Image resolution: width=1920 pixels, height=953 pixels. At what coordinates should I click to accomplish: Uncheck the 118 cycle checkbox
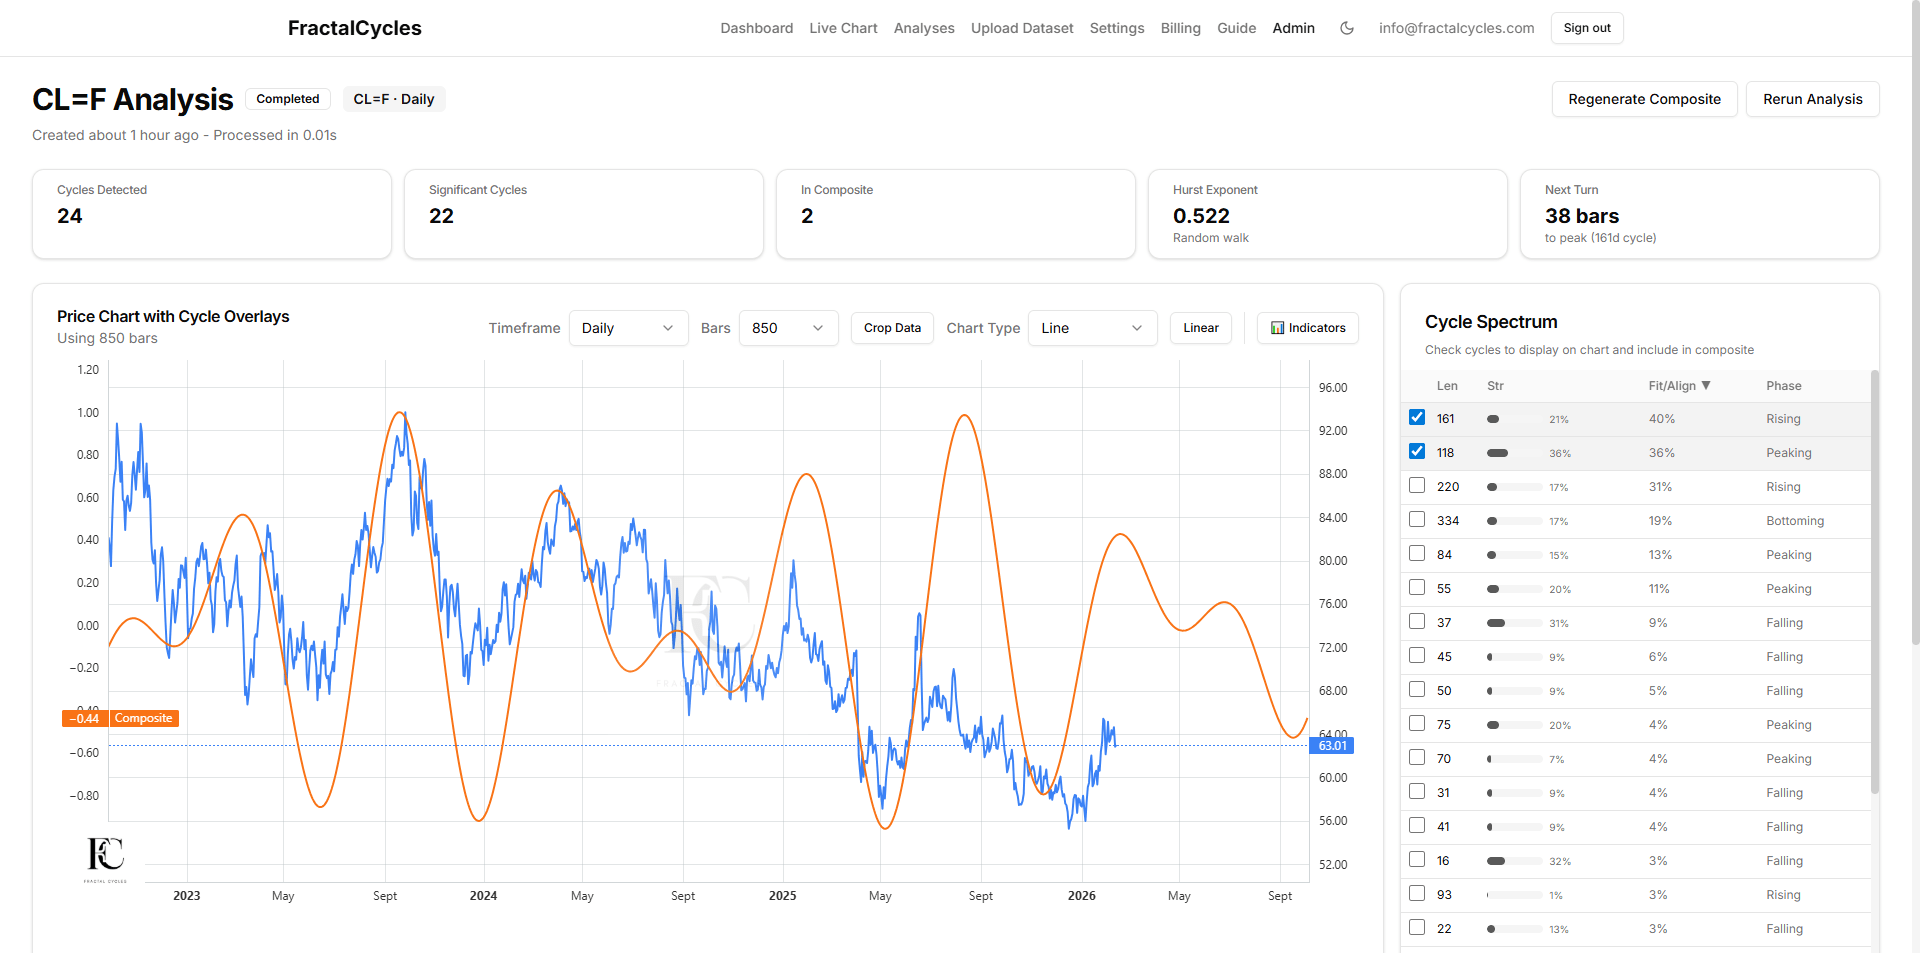click(1417, 452)
